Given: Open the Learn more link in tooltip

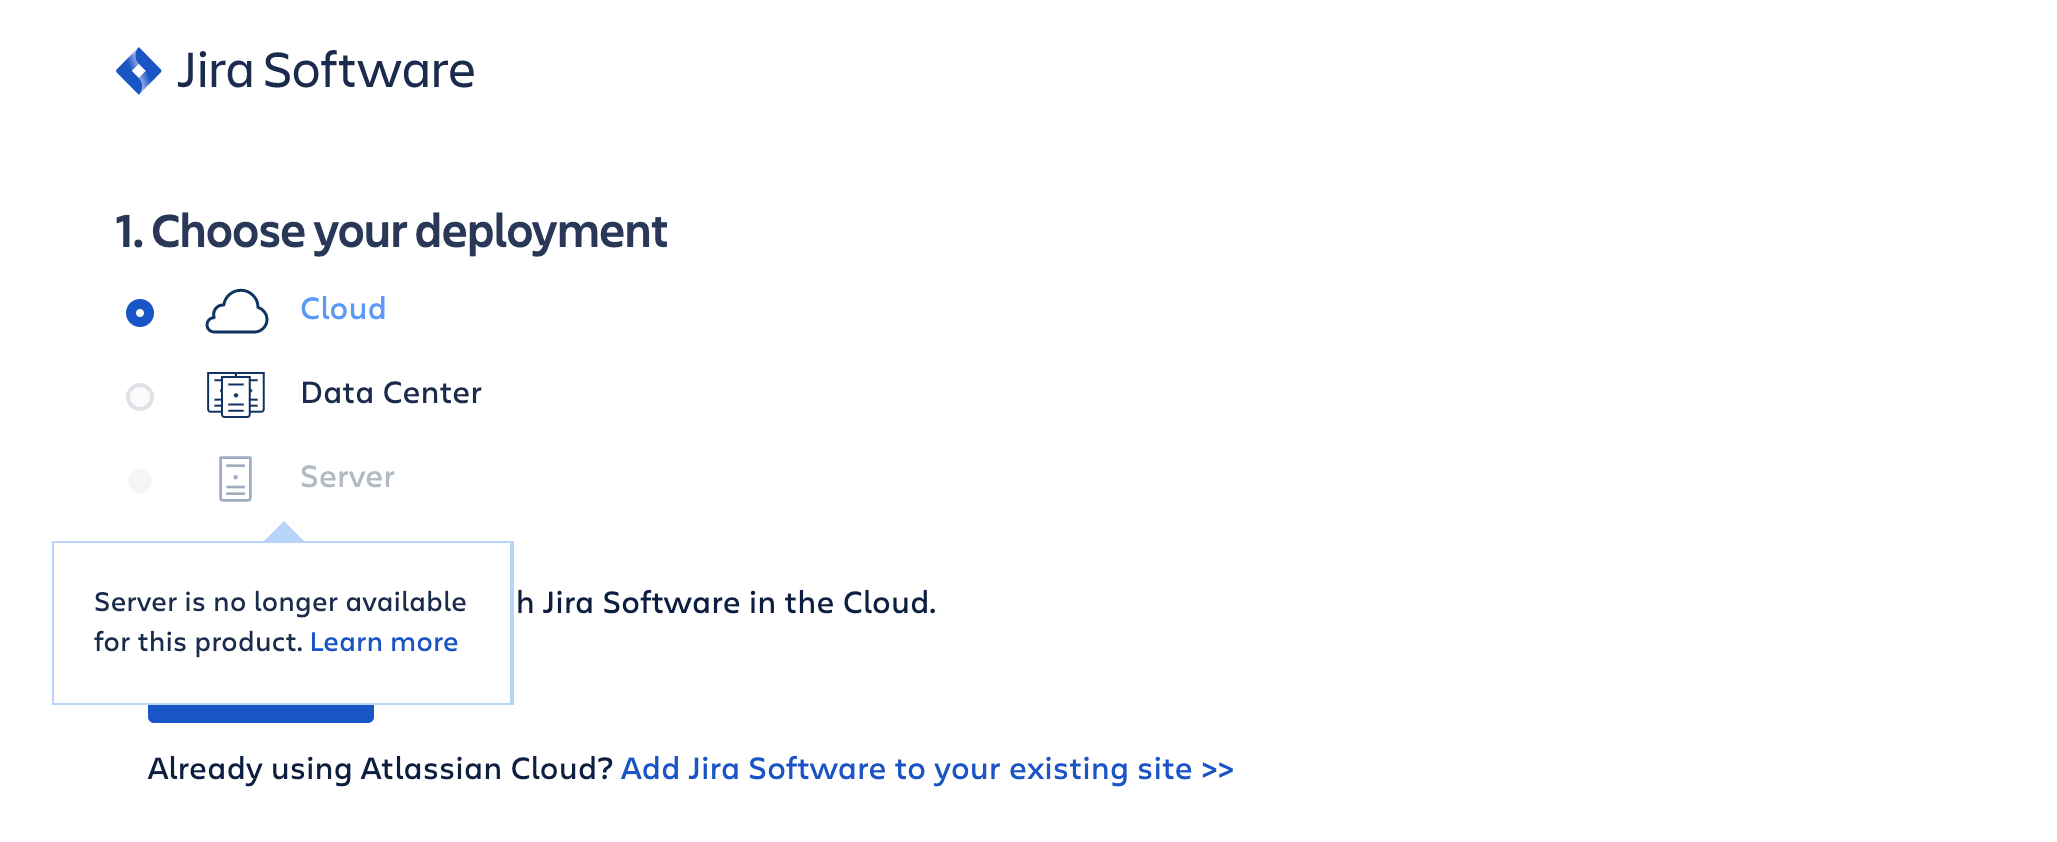Looking at the screenshot, I should [384, 642].
